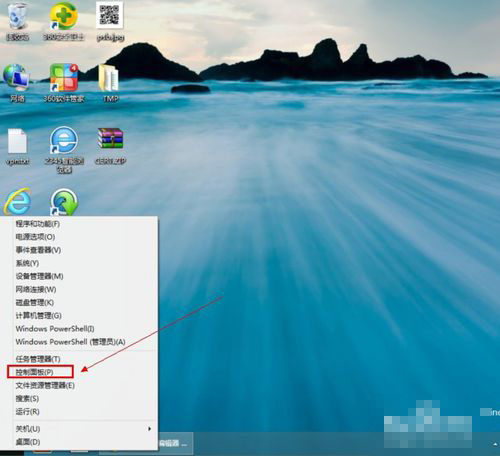Open 控制面板(P) from the menu
Viewport: 500px width, 456px height.
[35, 372]
